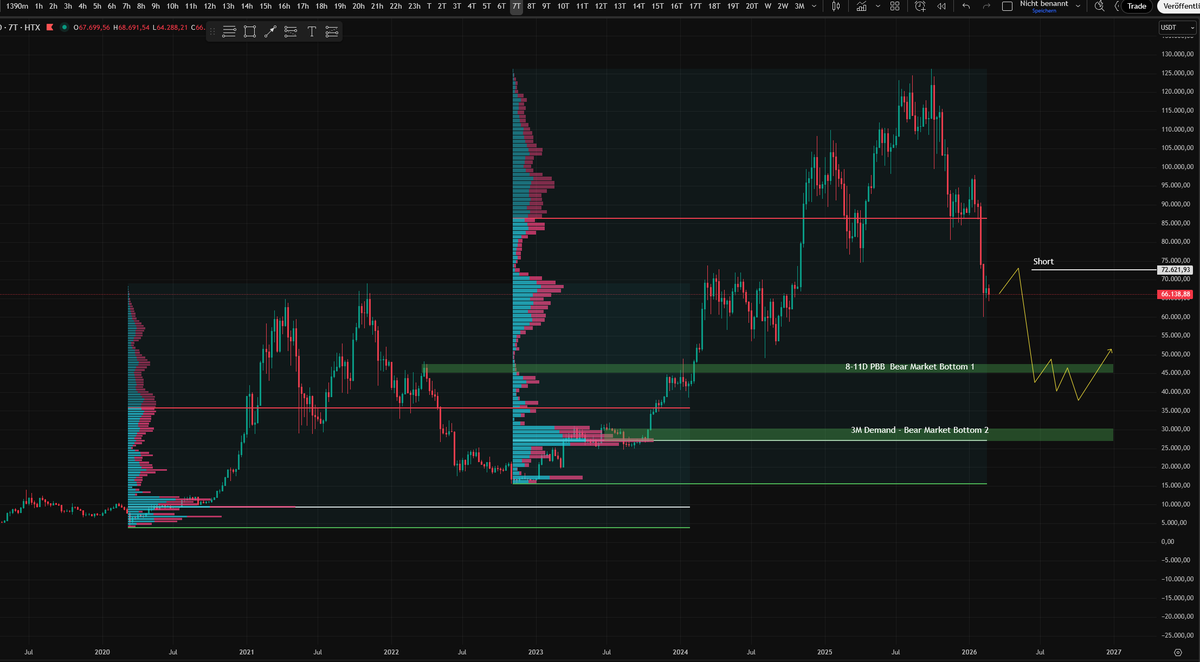Create an alert with the alarm-clock icon
1200x662 pixels.
pos(920,6)
